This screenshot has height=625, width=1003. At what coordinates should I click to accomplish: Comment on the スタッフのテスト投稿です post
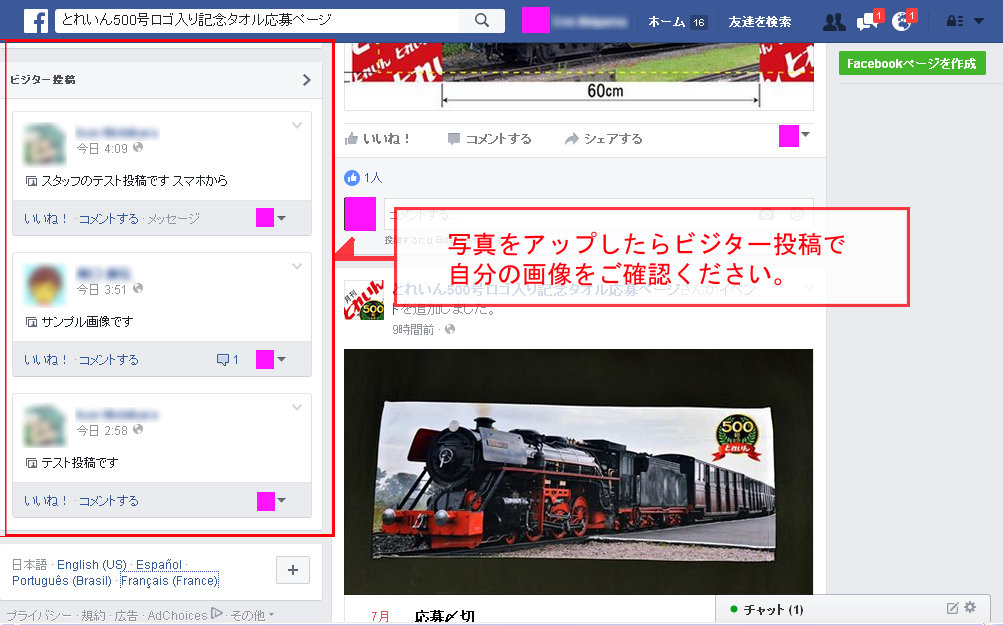point(108,219)
